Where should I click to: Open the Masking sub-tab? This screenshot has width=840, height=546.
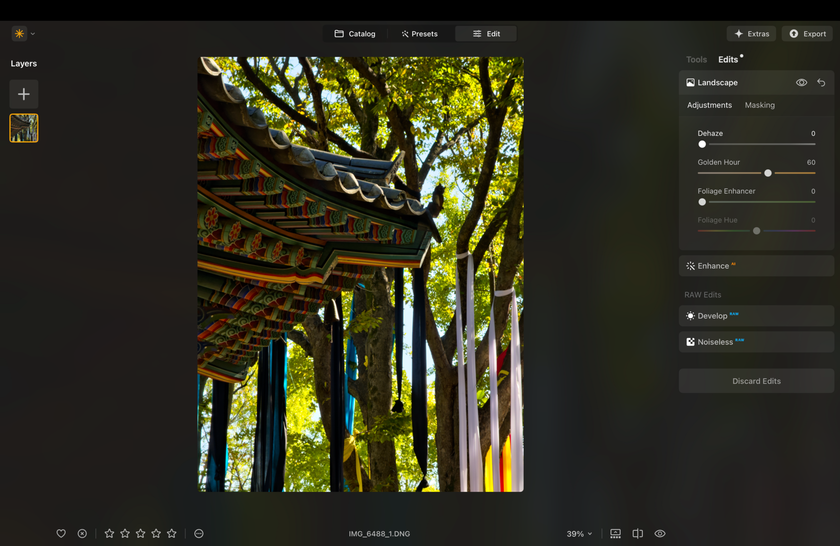click(x=760, y=105)
